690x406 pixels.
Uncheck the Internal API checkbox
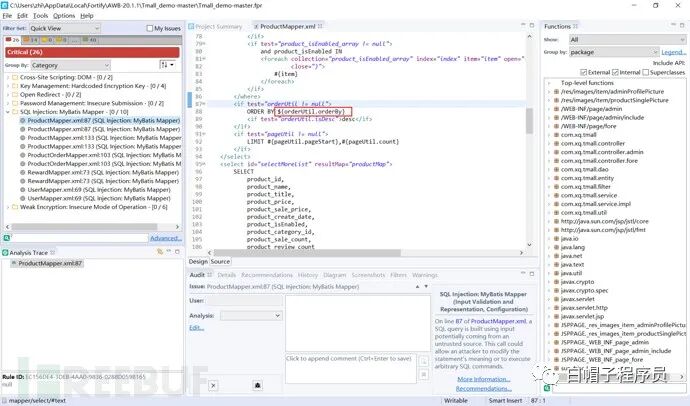pos(615,72)
